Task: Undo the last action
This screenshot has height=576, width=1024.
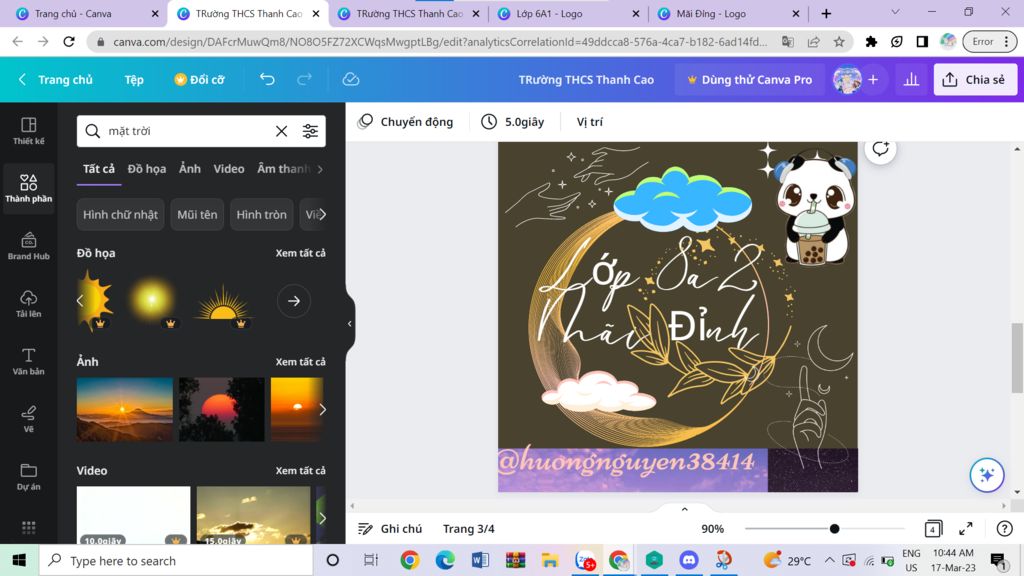Action: click(267, 79)
